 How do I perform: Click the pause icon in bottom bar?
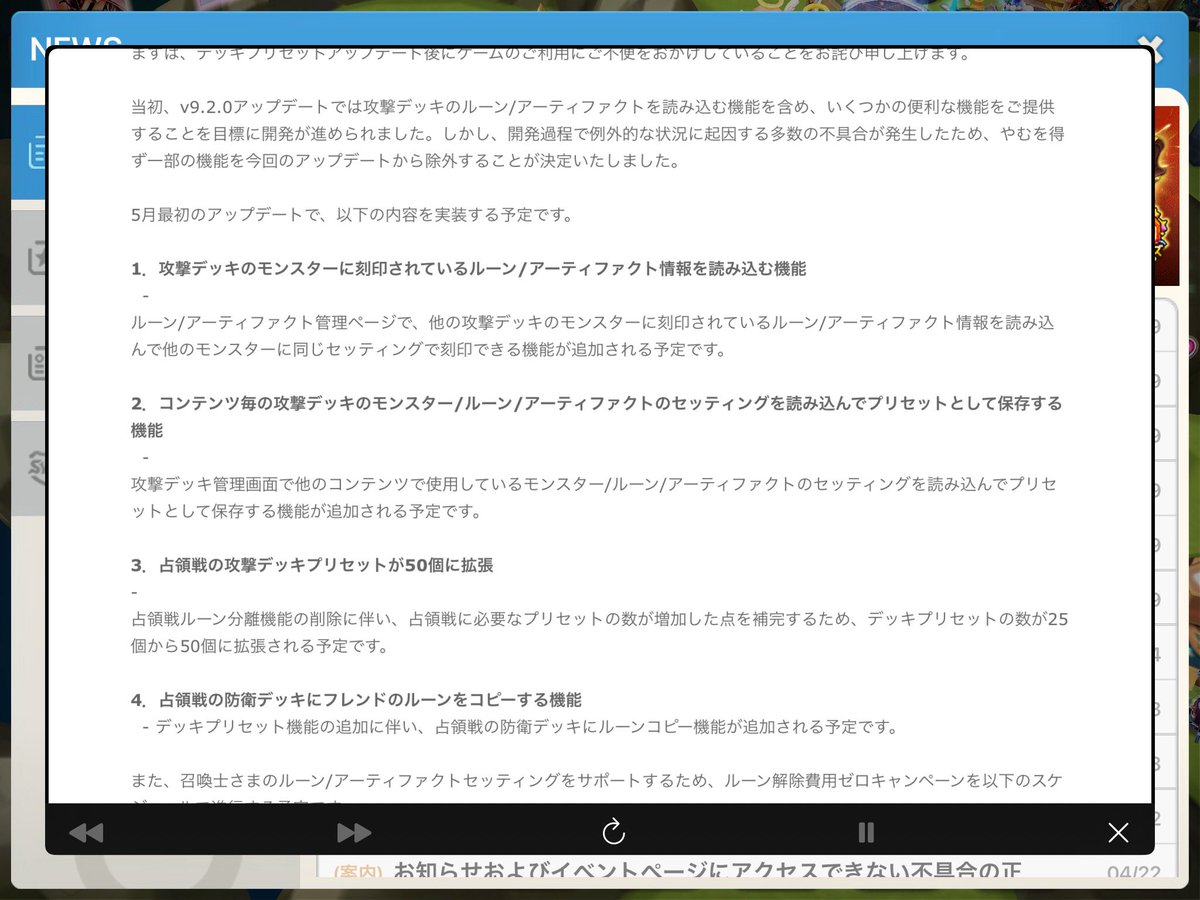click(x=866, y=832)
